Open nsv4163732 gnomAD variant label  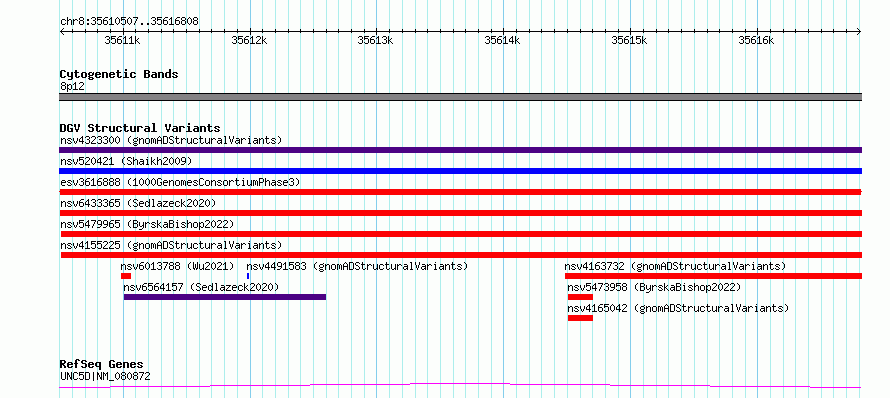tap(675, 266)
